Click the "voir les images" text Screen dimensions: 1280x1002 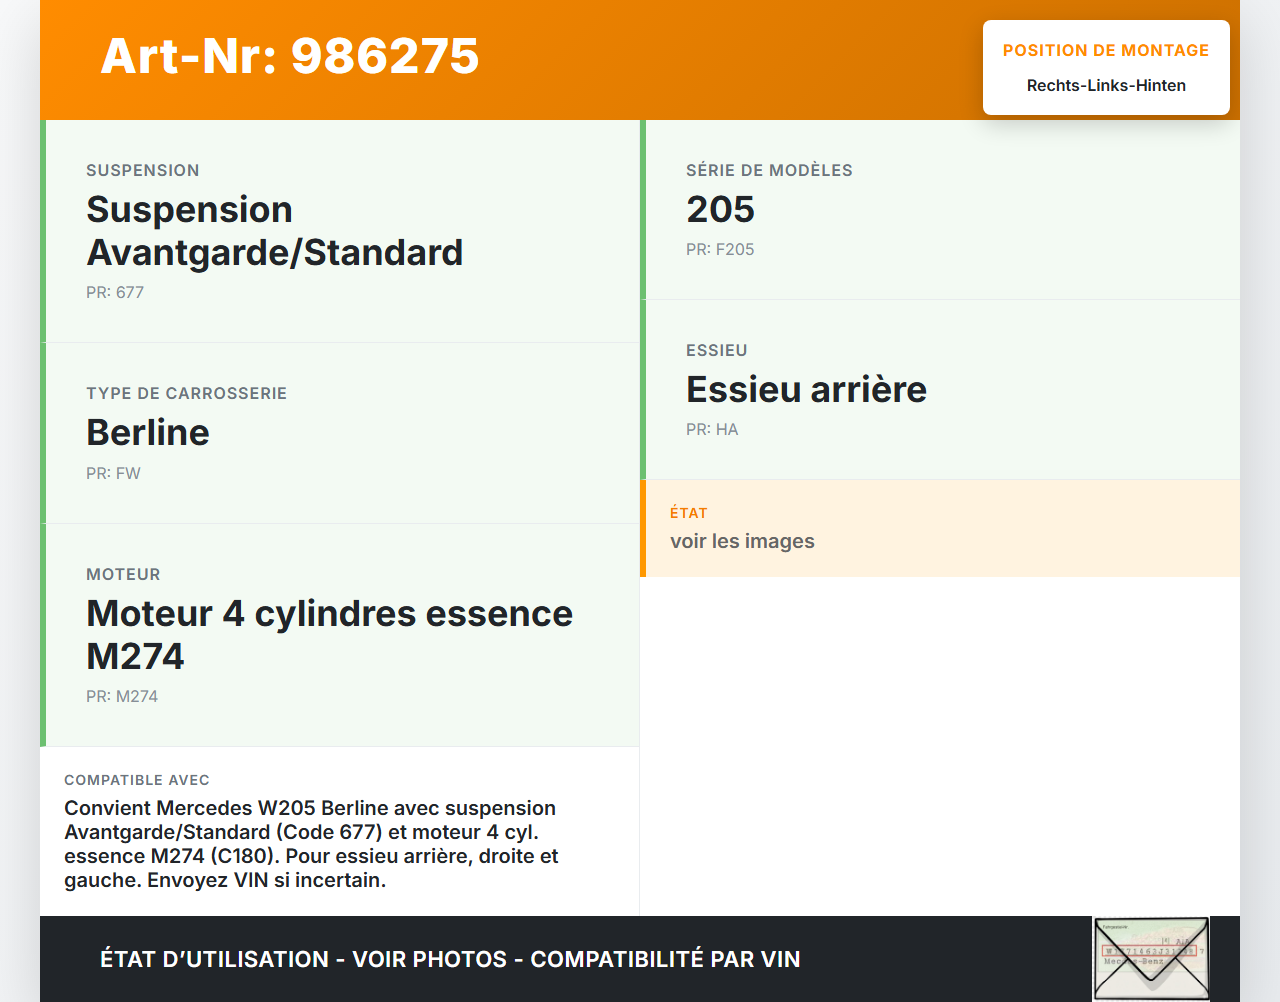coord(742,541)
